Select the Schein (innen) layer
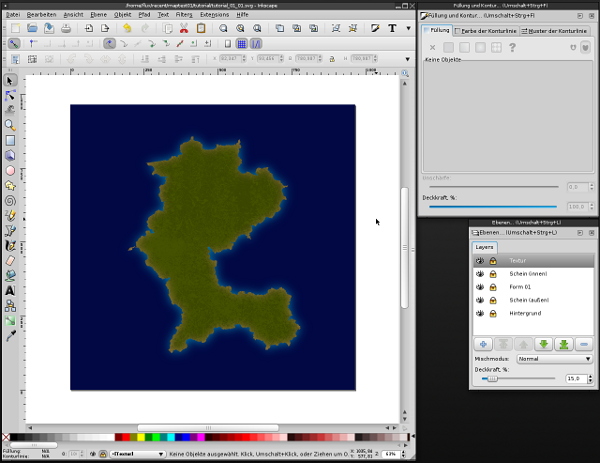600x463 pixels. (530, 273)
